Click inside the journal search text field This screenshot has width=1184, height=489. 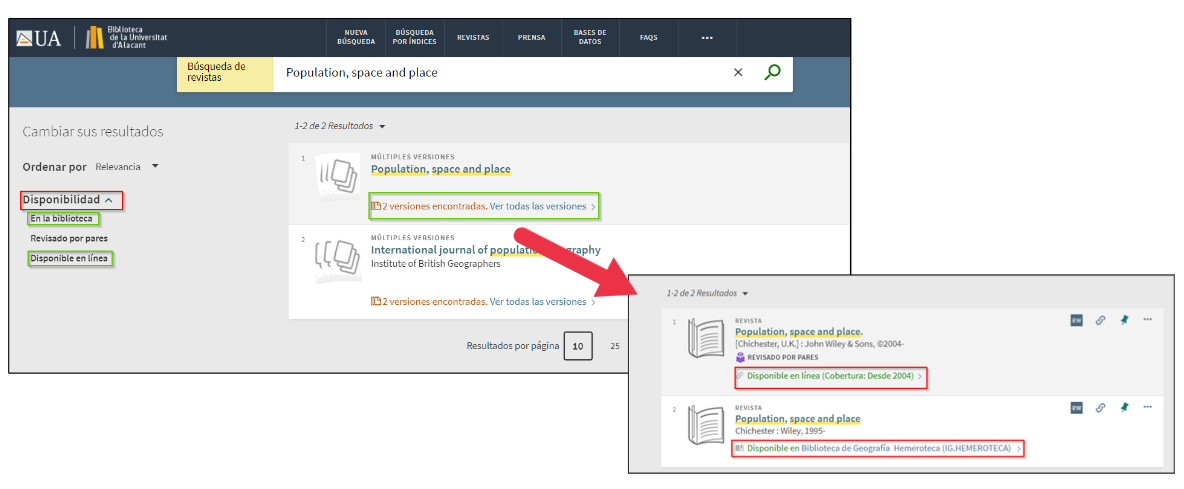click(500, 73)
